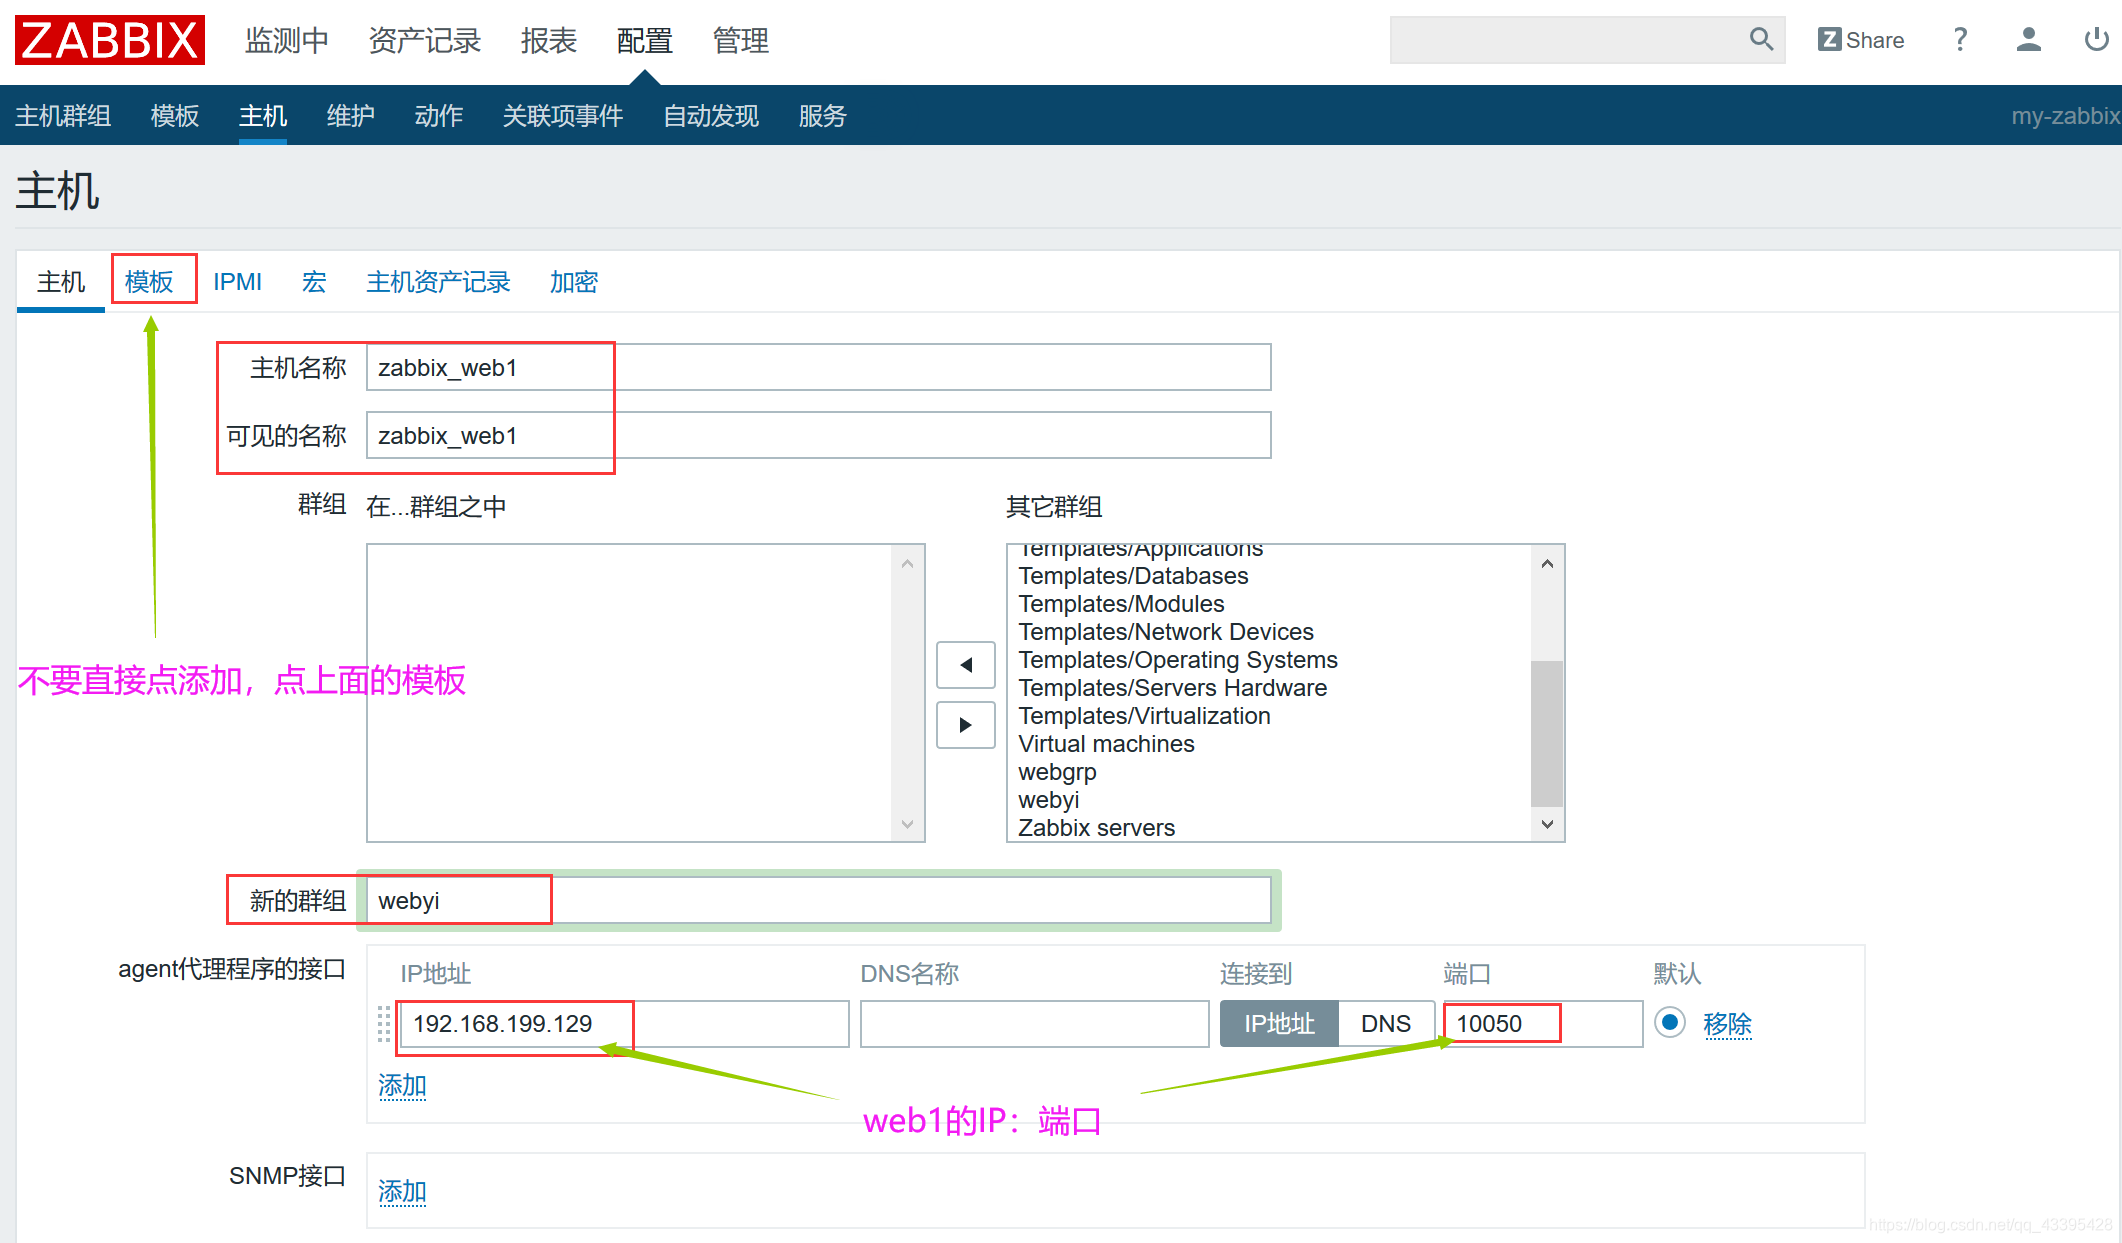Switch to the IPMI tab
The width and height of the screenshot is (2122, 1243).
tap(237, 282)
